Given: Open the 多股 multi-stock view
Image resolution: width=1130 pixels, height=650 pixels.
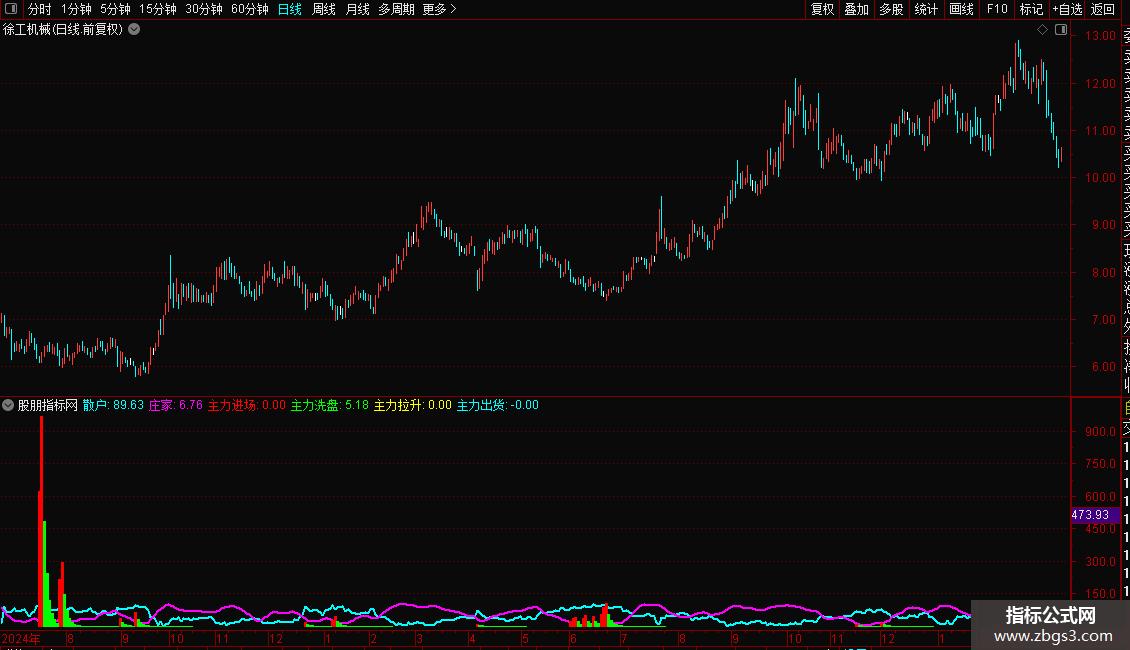Looking at the screenshot, I should (x=891, y=9).
